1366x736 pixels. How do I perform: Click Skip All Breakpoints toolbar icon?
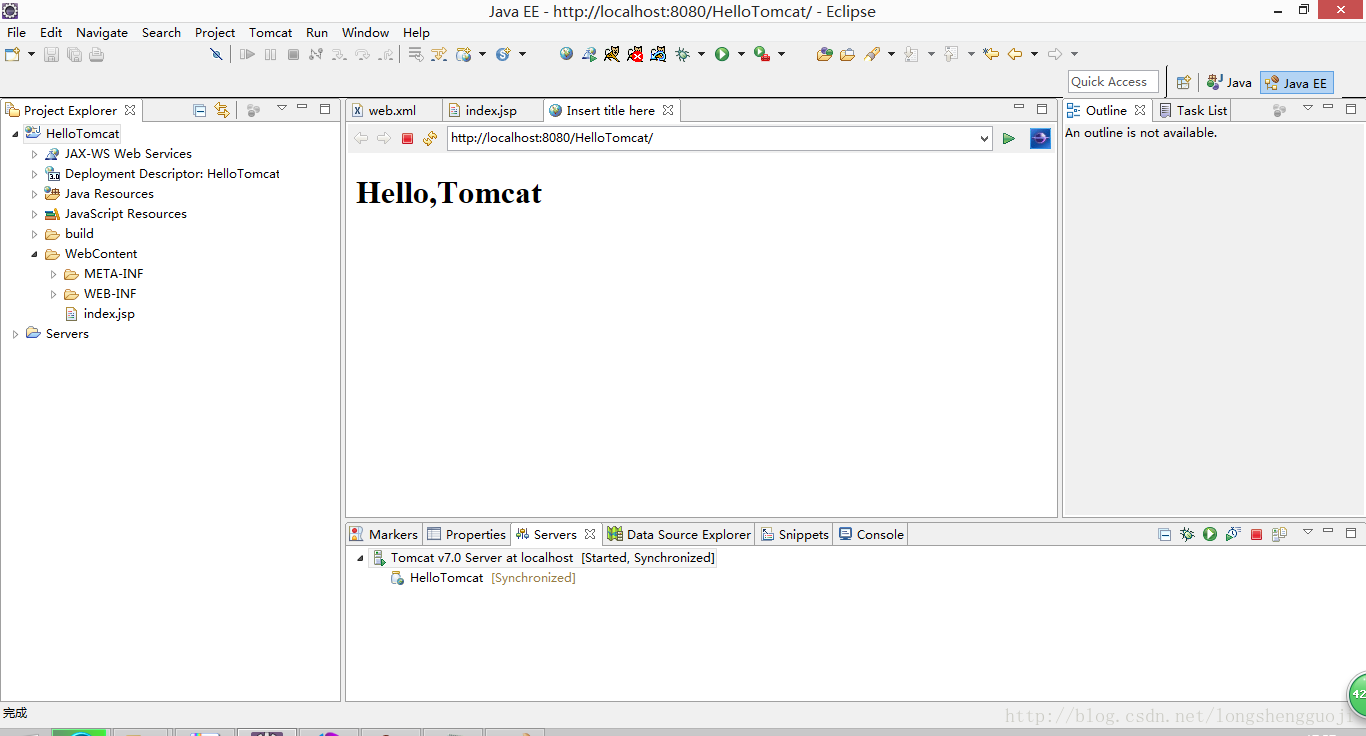pyautogui.click(x=216, y=54)
